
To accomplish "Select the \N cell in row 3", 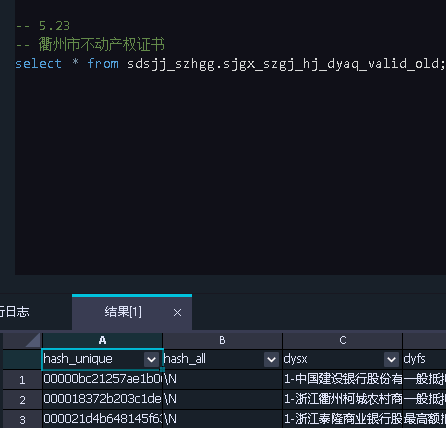I will [x=222, y=419].
